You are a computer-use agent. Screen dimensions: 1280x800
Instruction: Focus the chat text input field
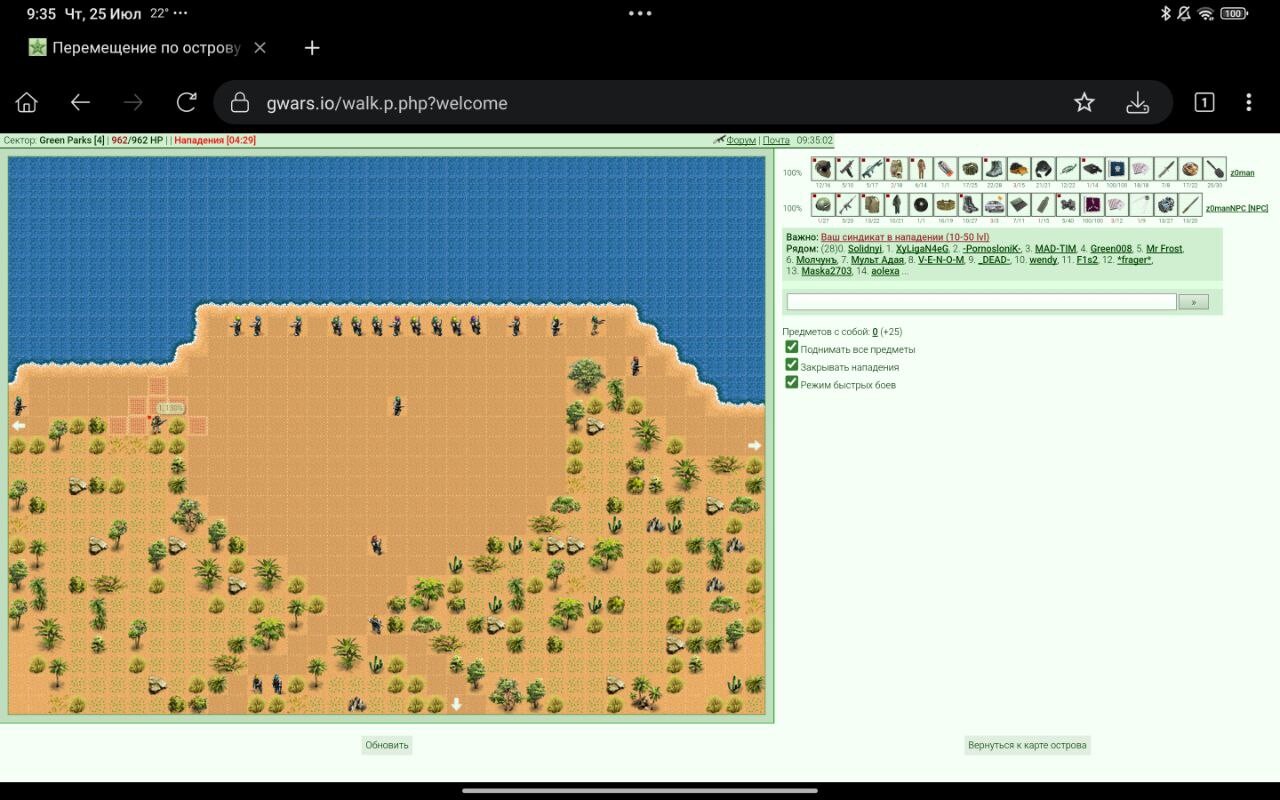point(981,301)
